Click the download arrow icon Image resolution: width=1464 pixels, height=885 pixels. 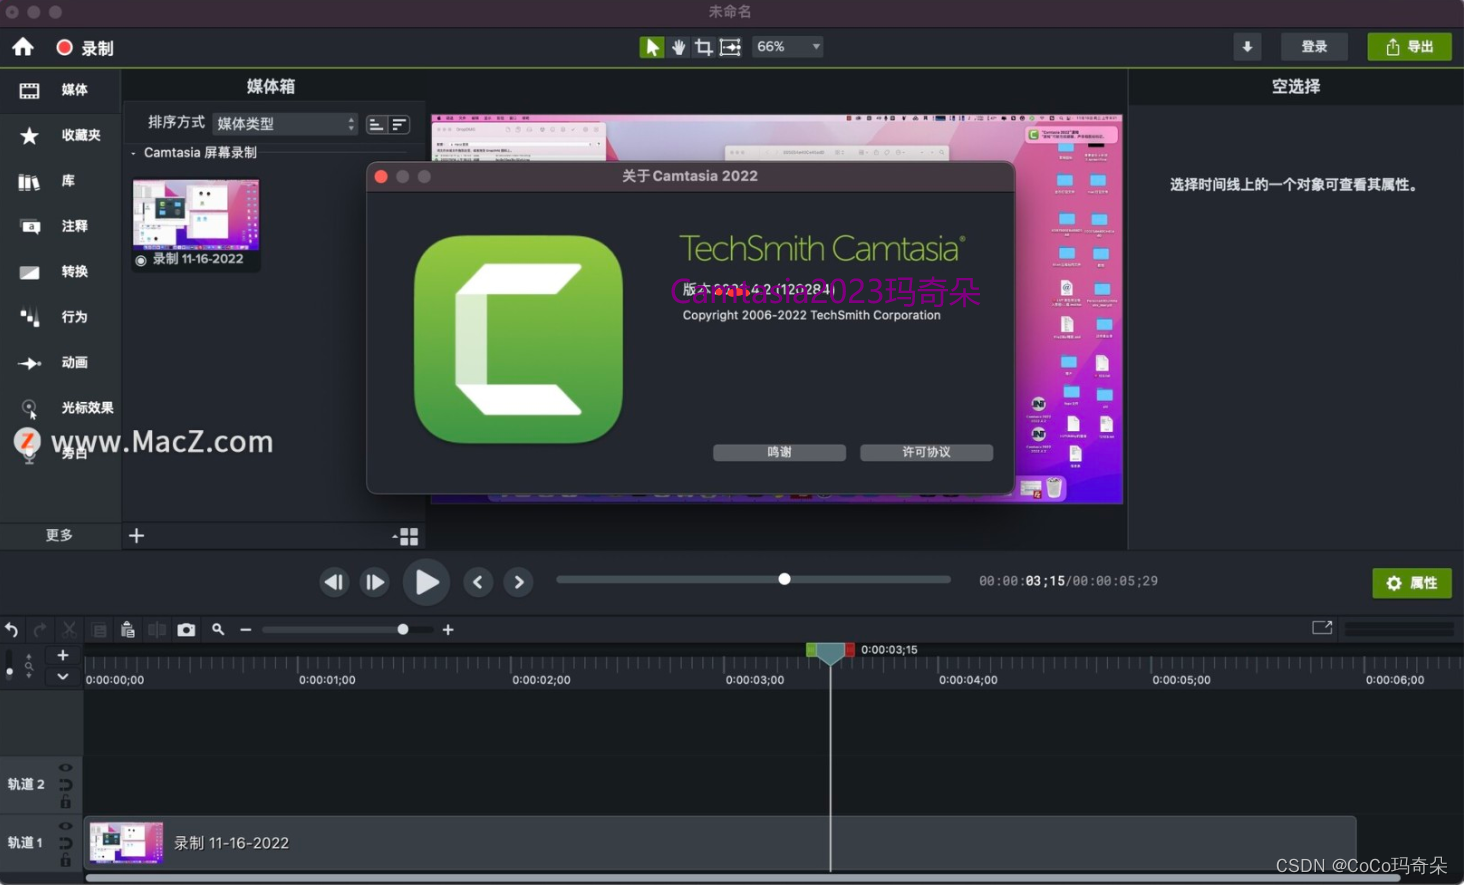[1247, 47]
